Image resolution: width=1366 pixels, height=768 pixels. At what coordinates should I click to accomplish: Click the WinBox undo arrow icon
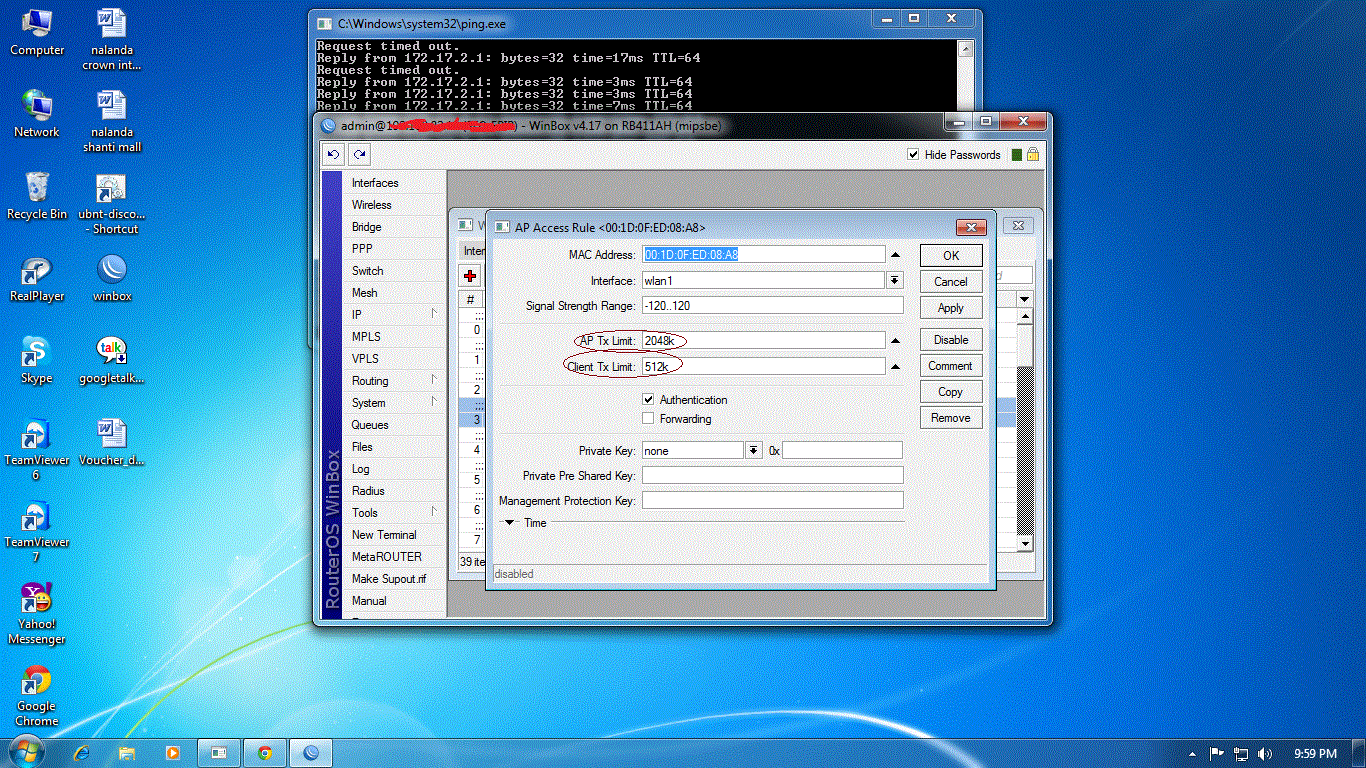[x=334, y=155]
